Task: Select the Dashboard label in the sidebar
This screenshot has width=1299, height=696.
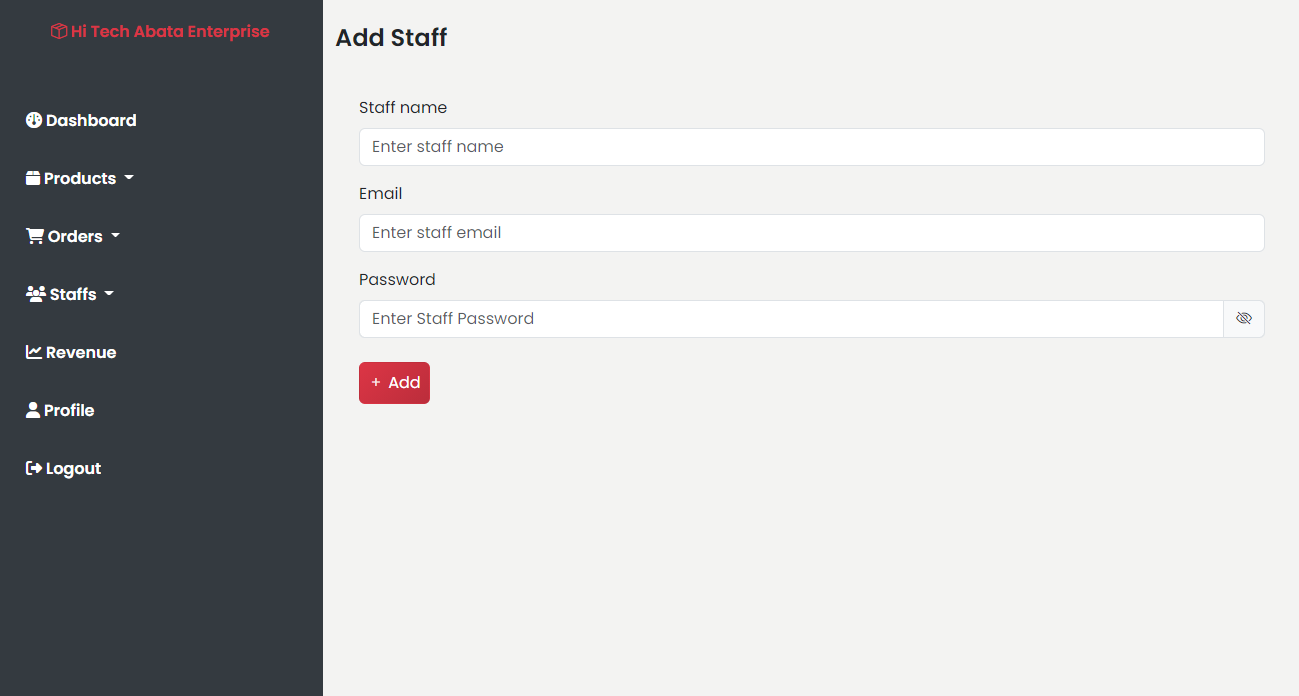Action: [x=91, y=120]
